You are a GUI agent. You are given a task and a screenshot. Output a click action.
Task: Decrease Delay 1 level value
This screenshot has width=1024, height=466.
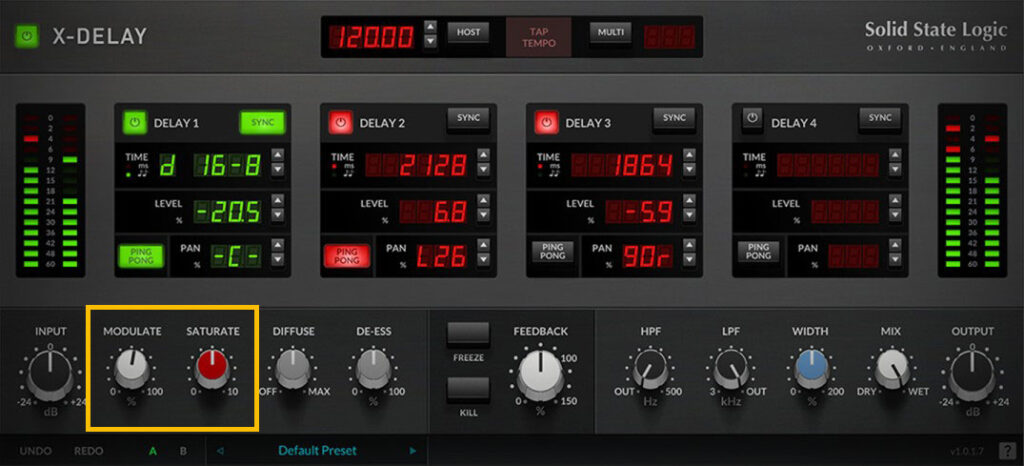coord(278,214)
